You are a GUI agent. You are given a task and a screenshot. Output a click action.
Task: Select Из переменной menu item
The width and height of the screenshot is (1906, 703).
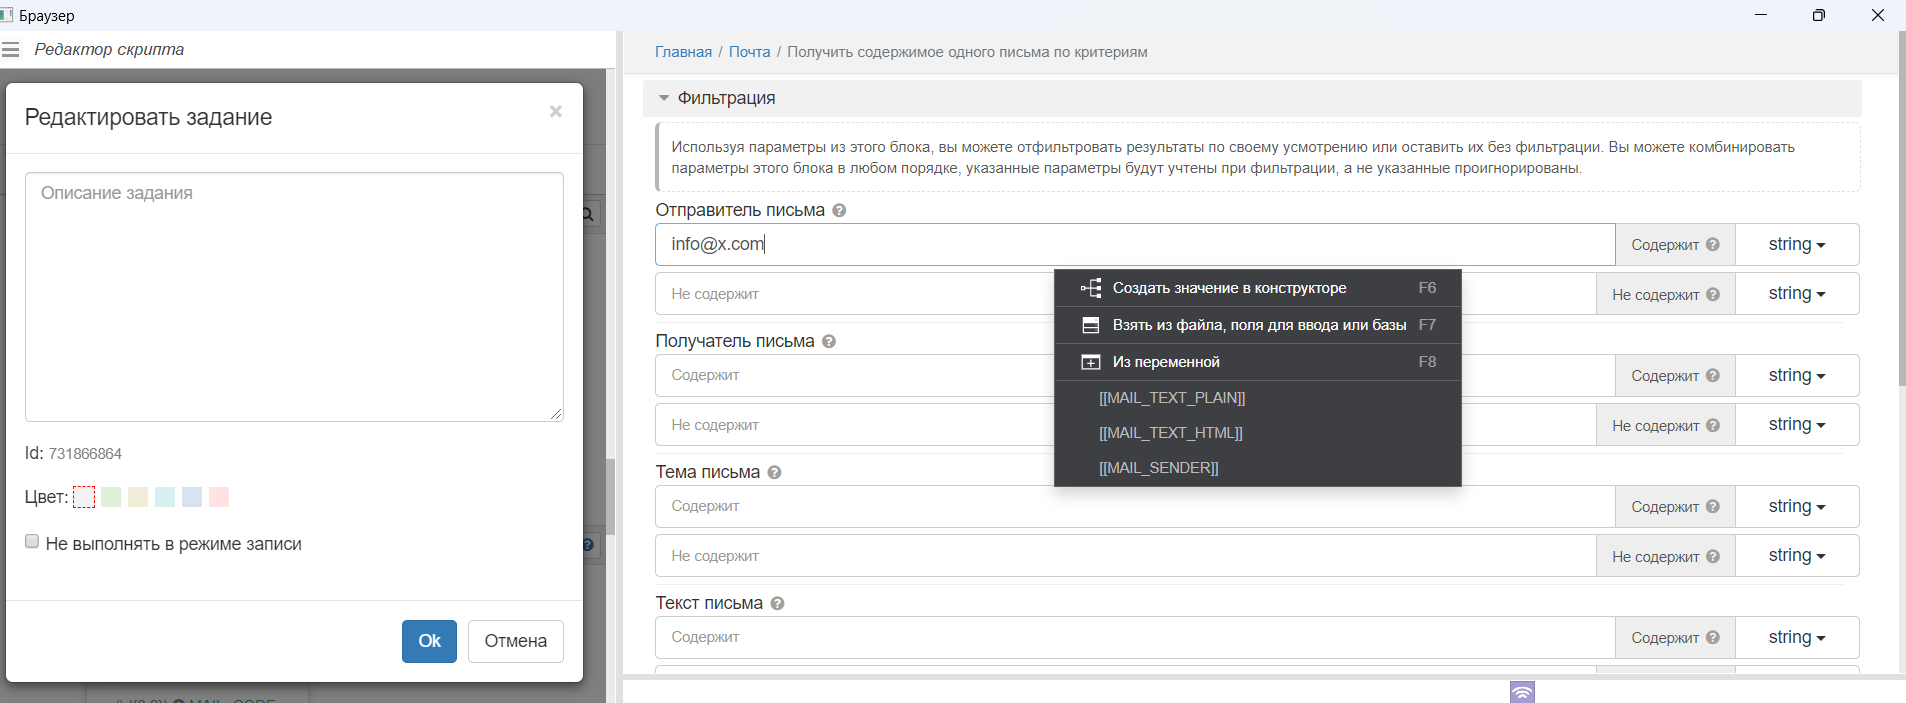point(1166,362)
